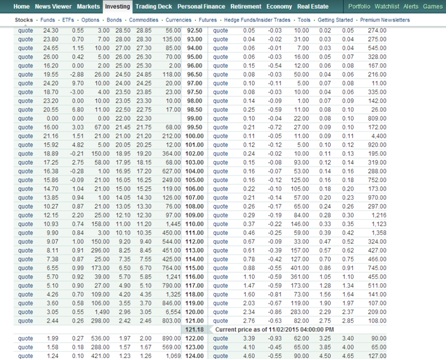This screenshot has height=360, width=448.
Task: Go to the Options submenu item
Action: click(x=90, y=20)
